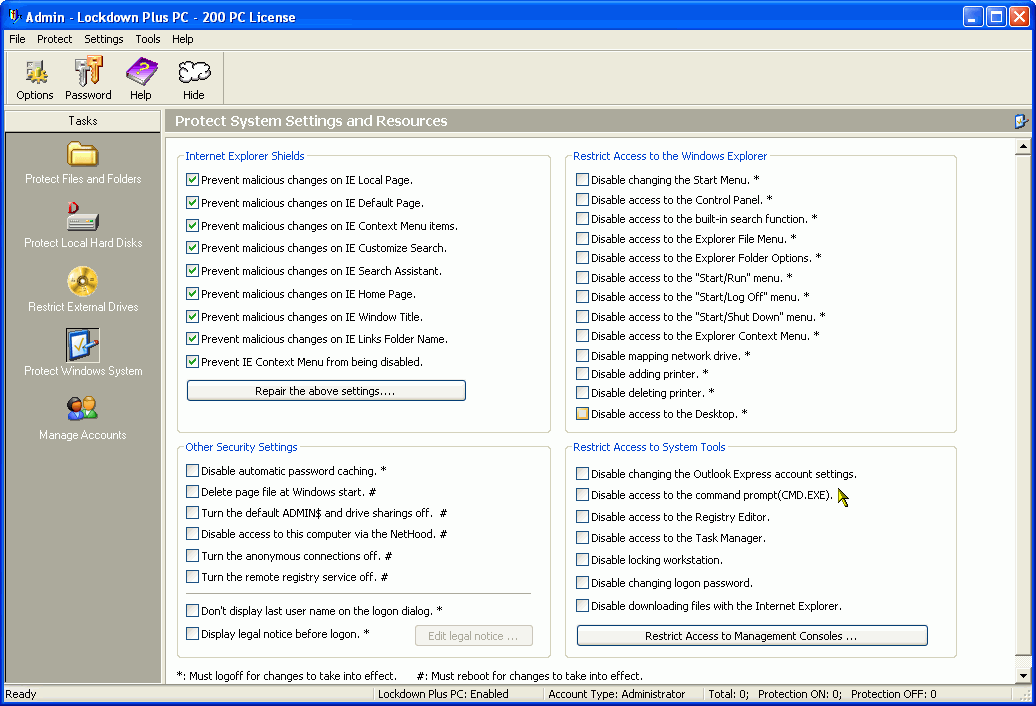Toggle IE Home Page protection checkbox

[x=192, y=294]
